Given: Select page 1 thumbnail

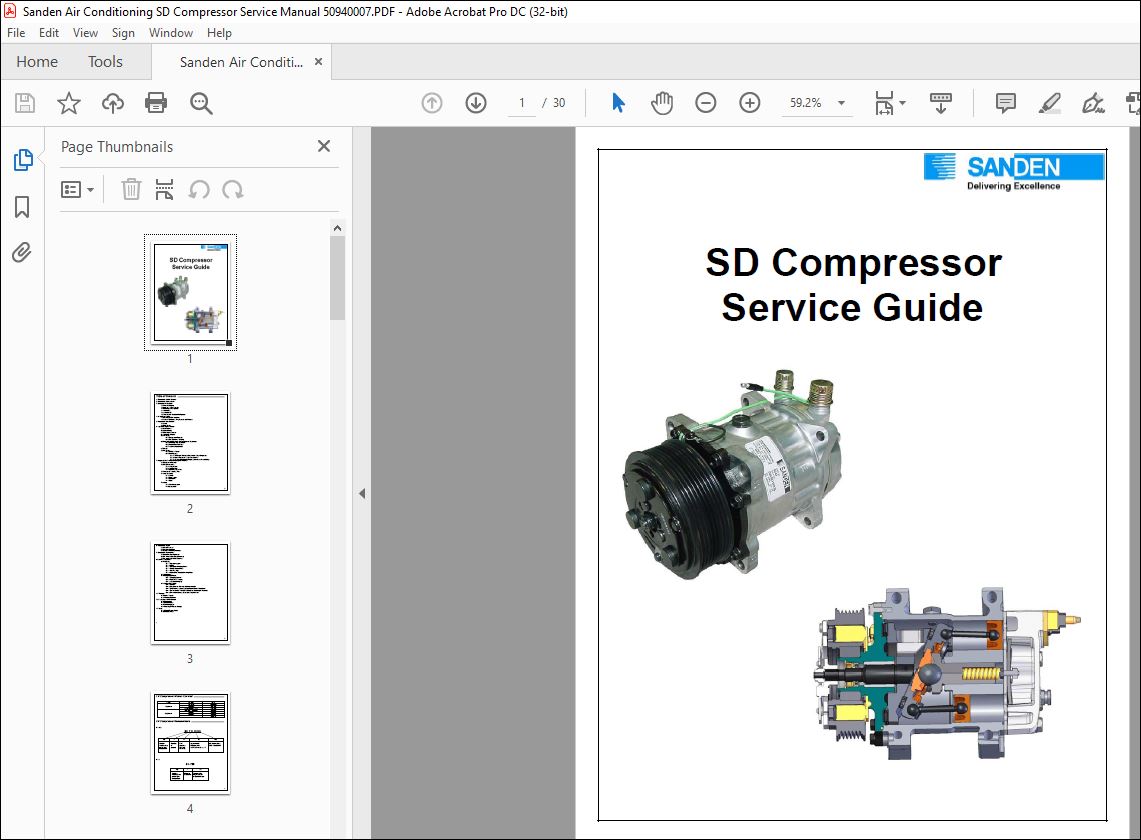Looking at the screenshot, I should pos(191,293).
